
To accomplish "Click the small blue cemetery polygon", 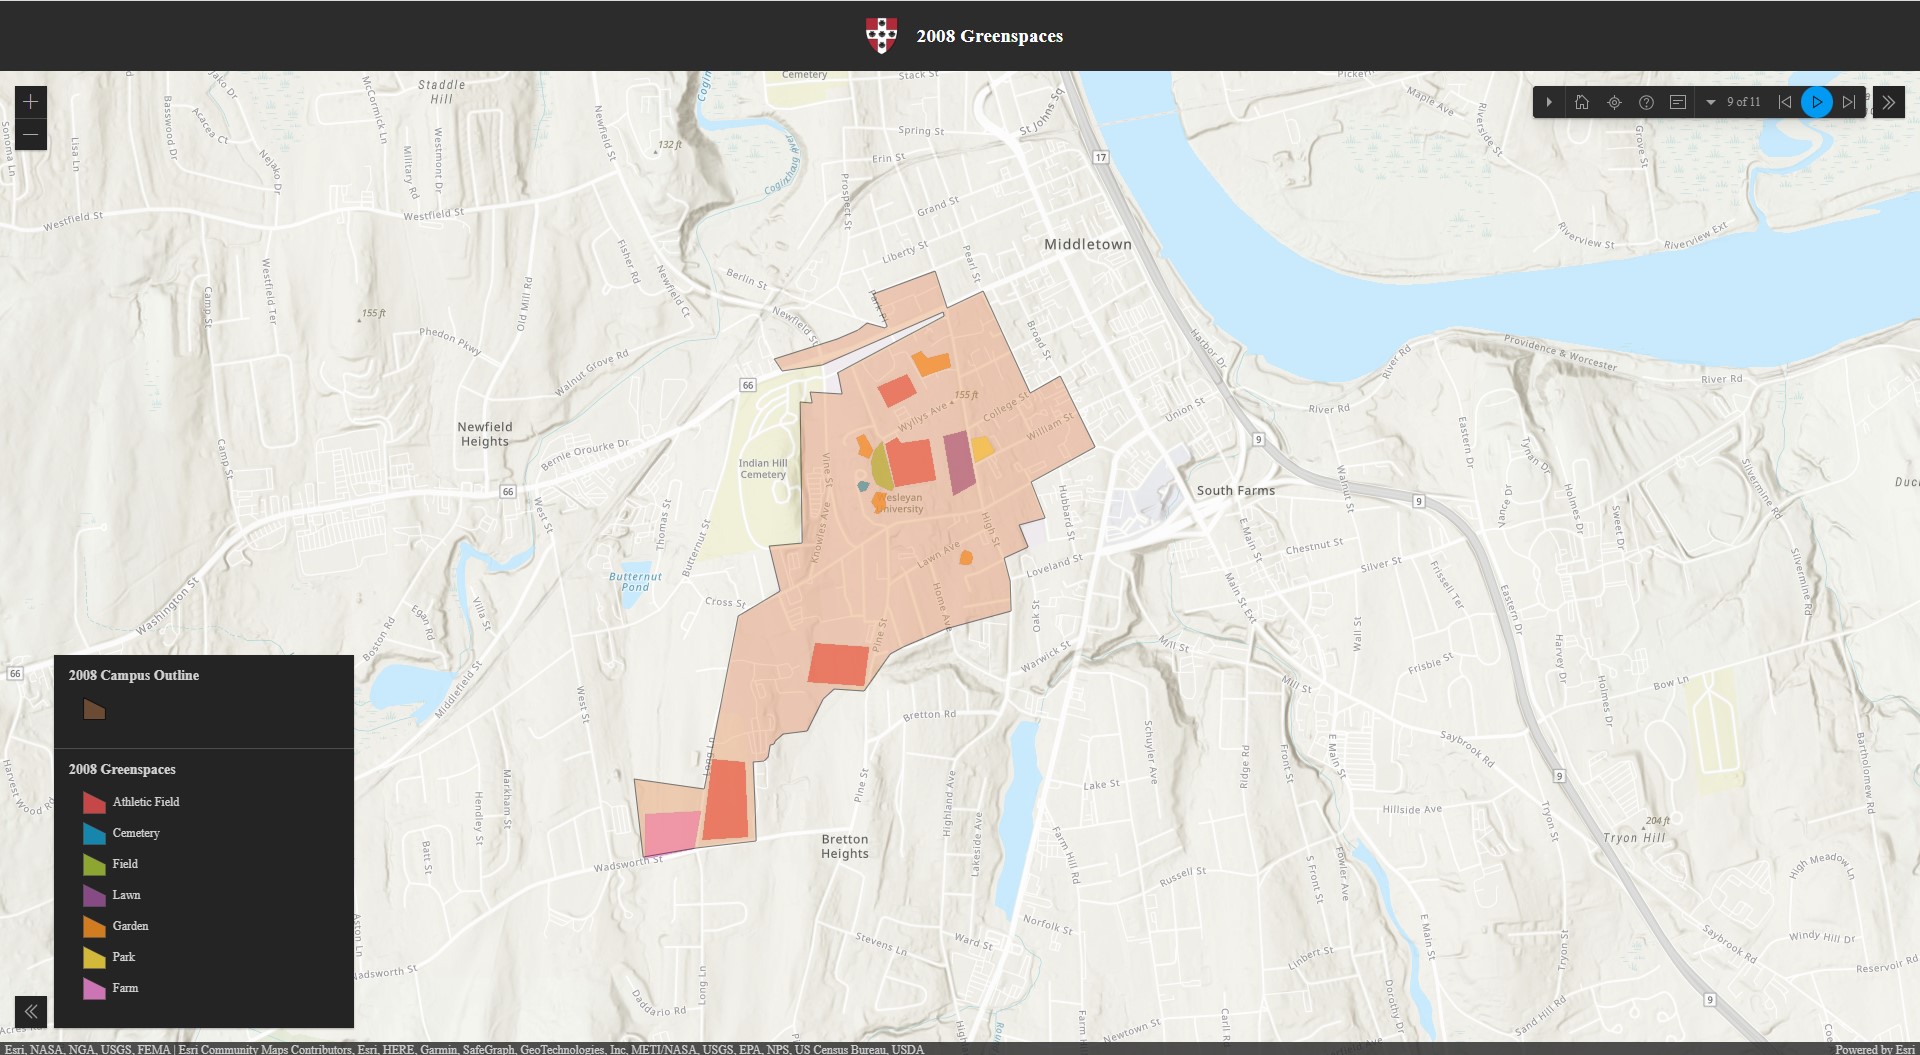I will pyautogui.click(x=863, y=486).
